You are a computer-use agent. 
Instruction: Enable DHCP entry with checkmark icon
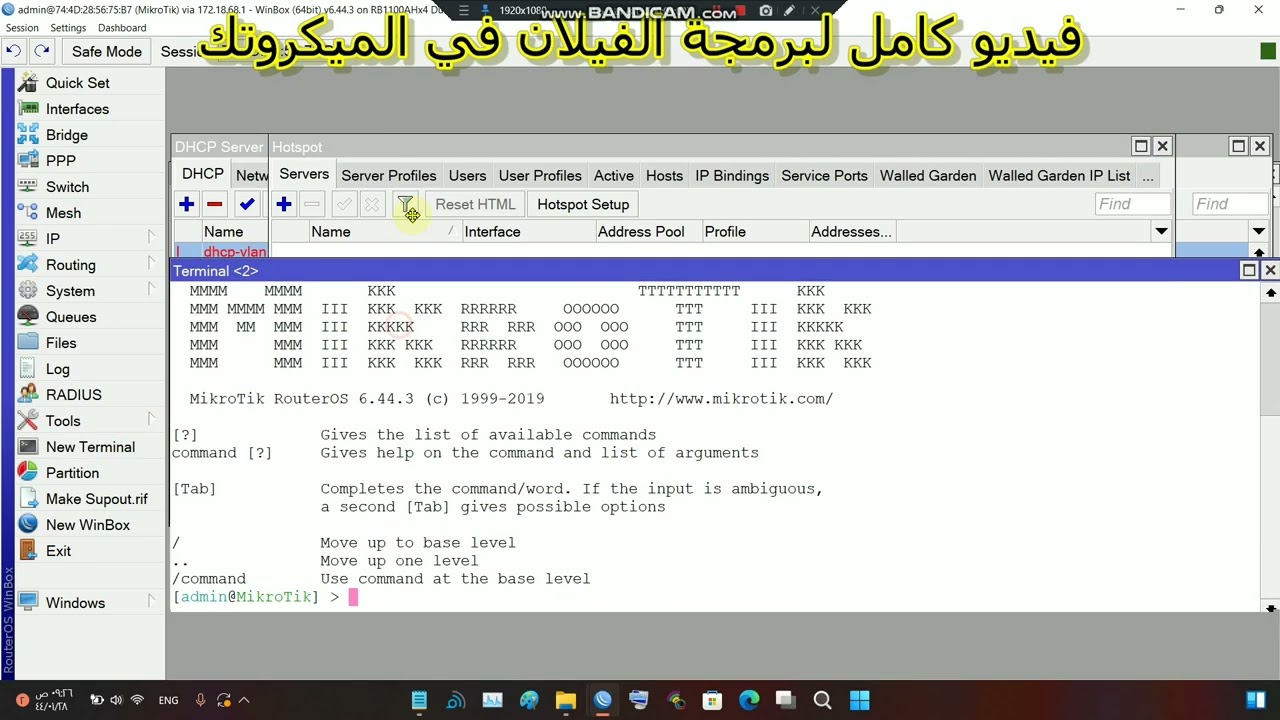pyautogui.click(x=247, y=204)
